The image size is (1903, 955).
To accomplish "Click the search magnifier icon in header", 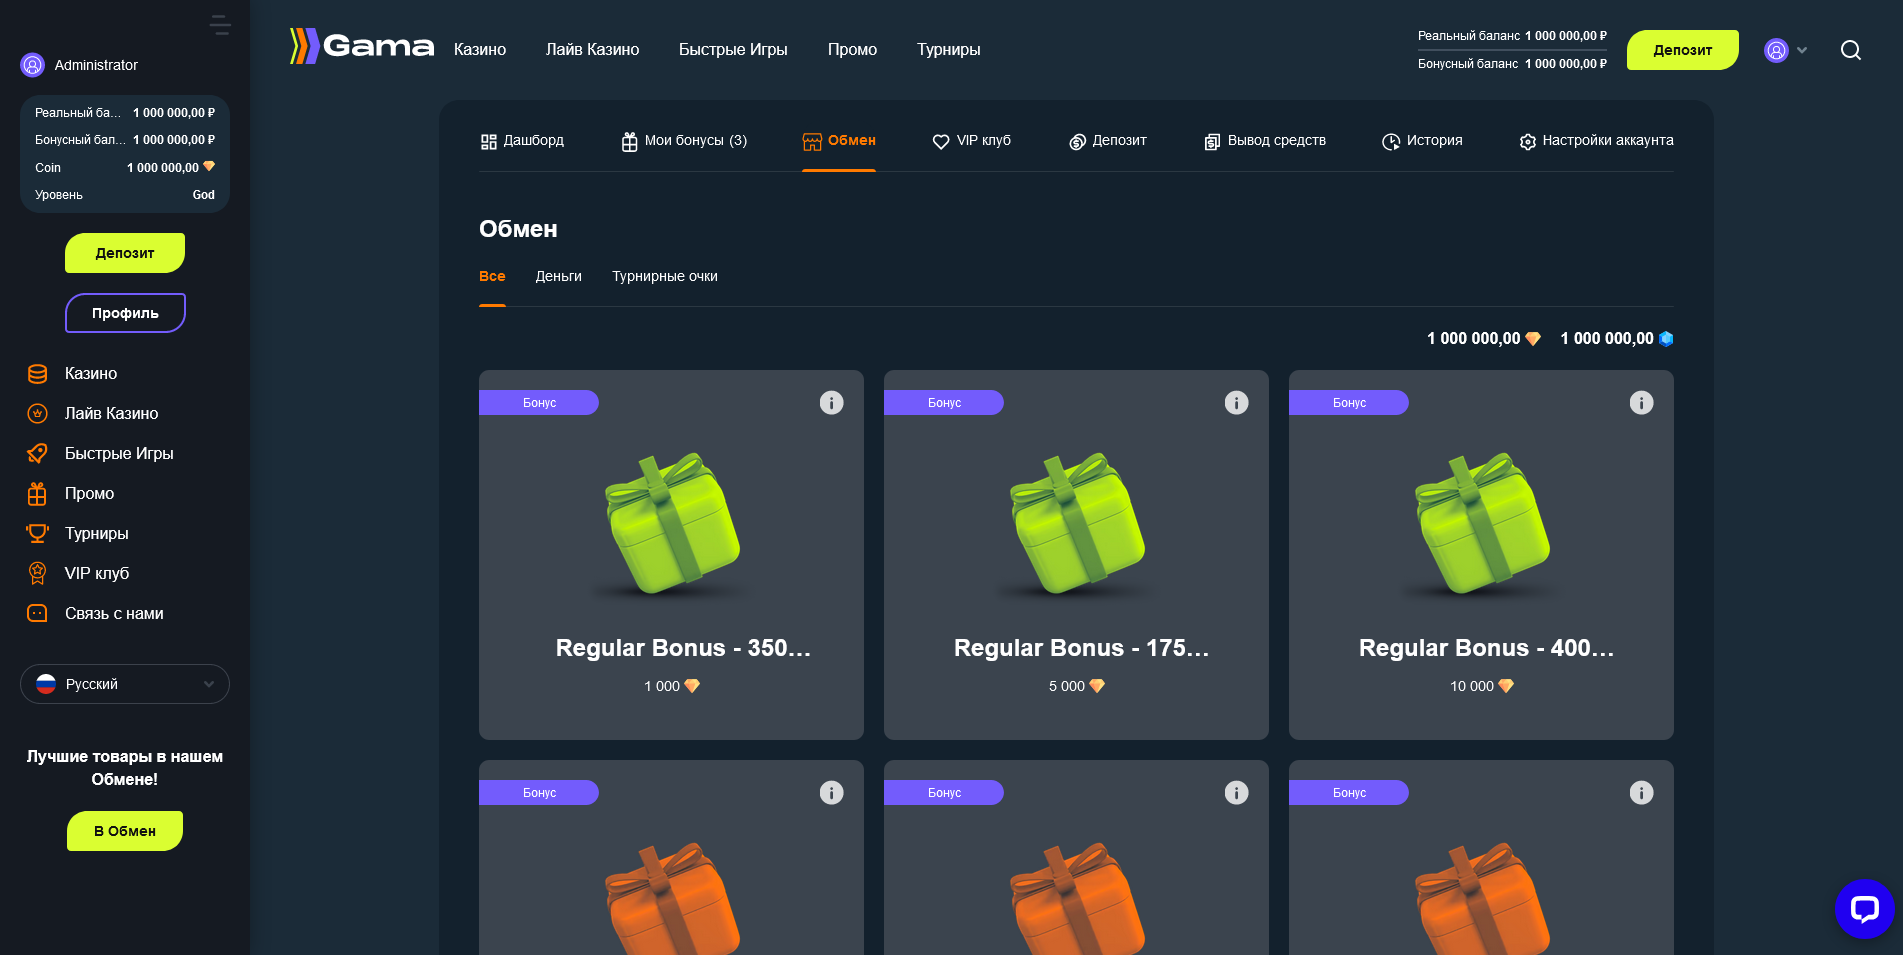I will 1850,50.
